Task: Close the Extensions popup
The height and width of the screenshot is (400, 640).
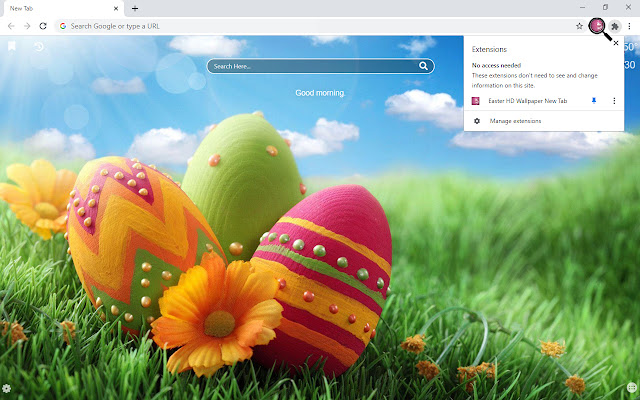Action: pos(616,43)
